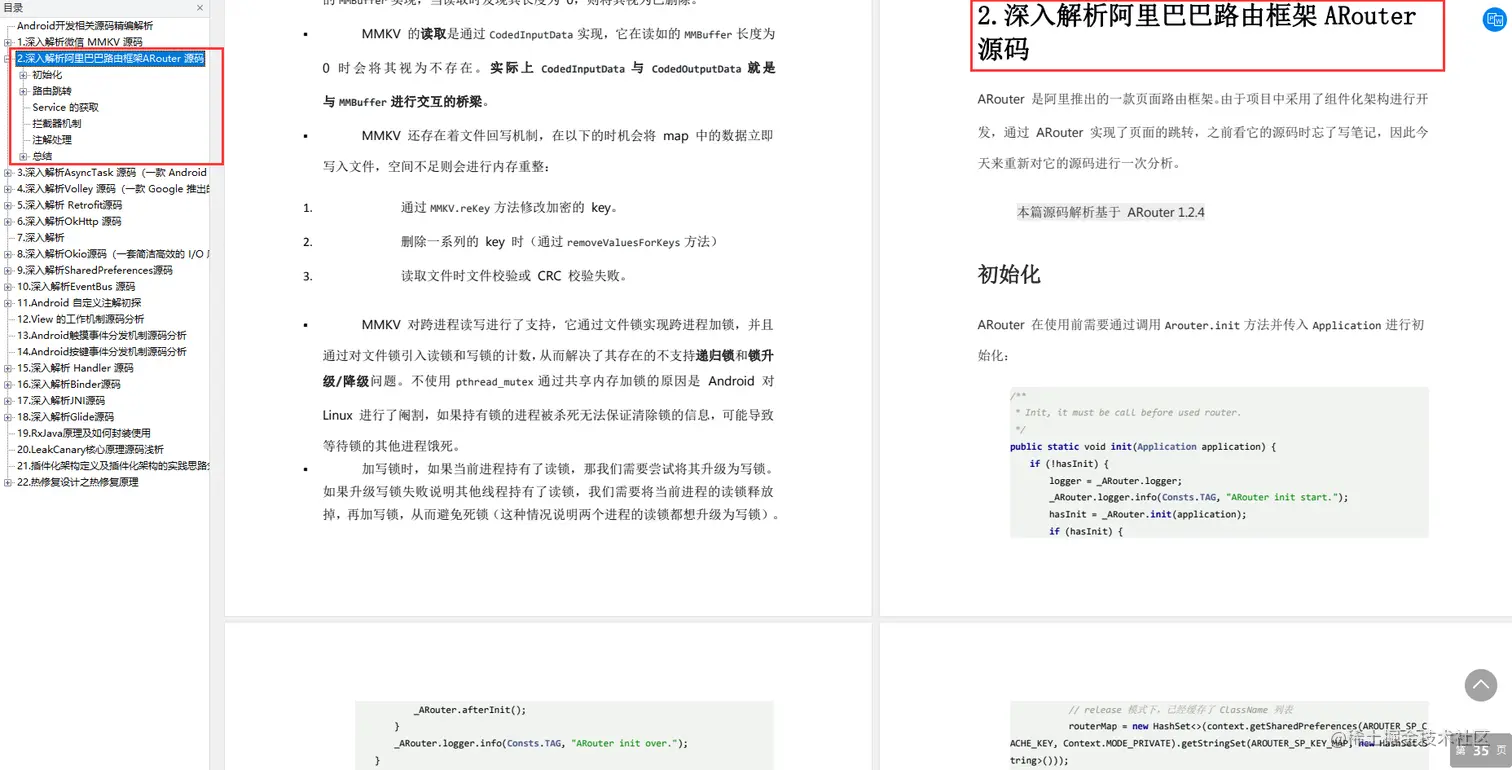Open outline entry 3.深入解析AsyncTask 源码
Viewport: 1512px width, 770px height.
click(x=112, y=173)
